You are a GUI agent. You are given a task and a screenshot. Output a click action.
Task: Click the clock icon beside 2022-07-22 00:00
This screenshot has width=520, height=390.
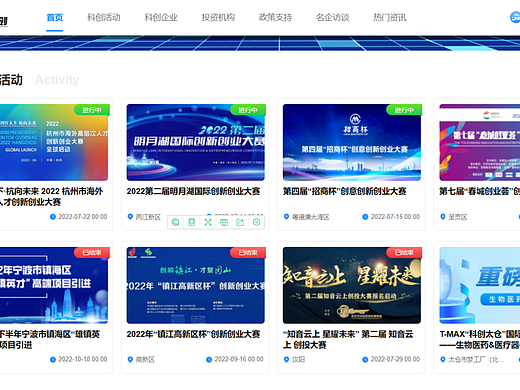pyautogui.click(x=53, y=217)
